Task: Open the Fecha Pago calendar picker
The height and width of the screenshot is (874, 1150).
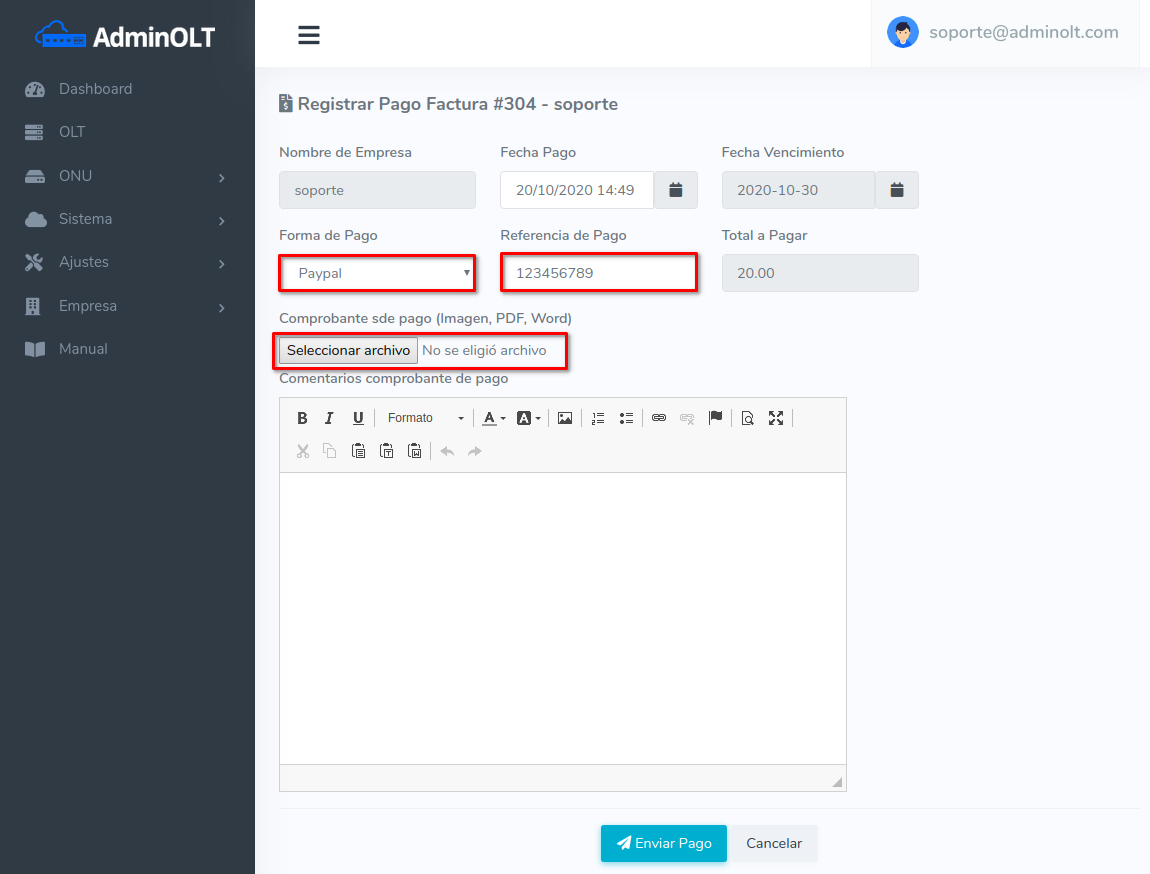Action: click(676, 190)
